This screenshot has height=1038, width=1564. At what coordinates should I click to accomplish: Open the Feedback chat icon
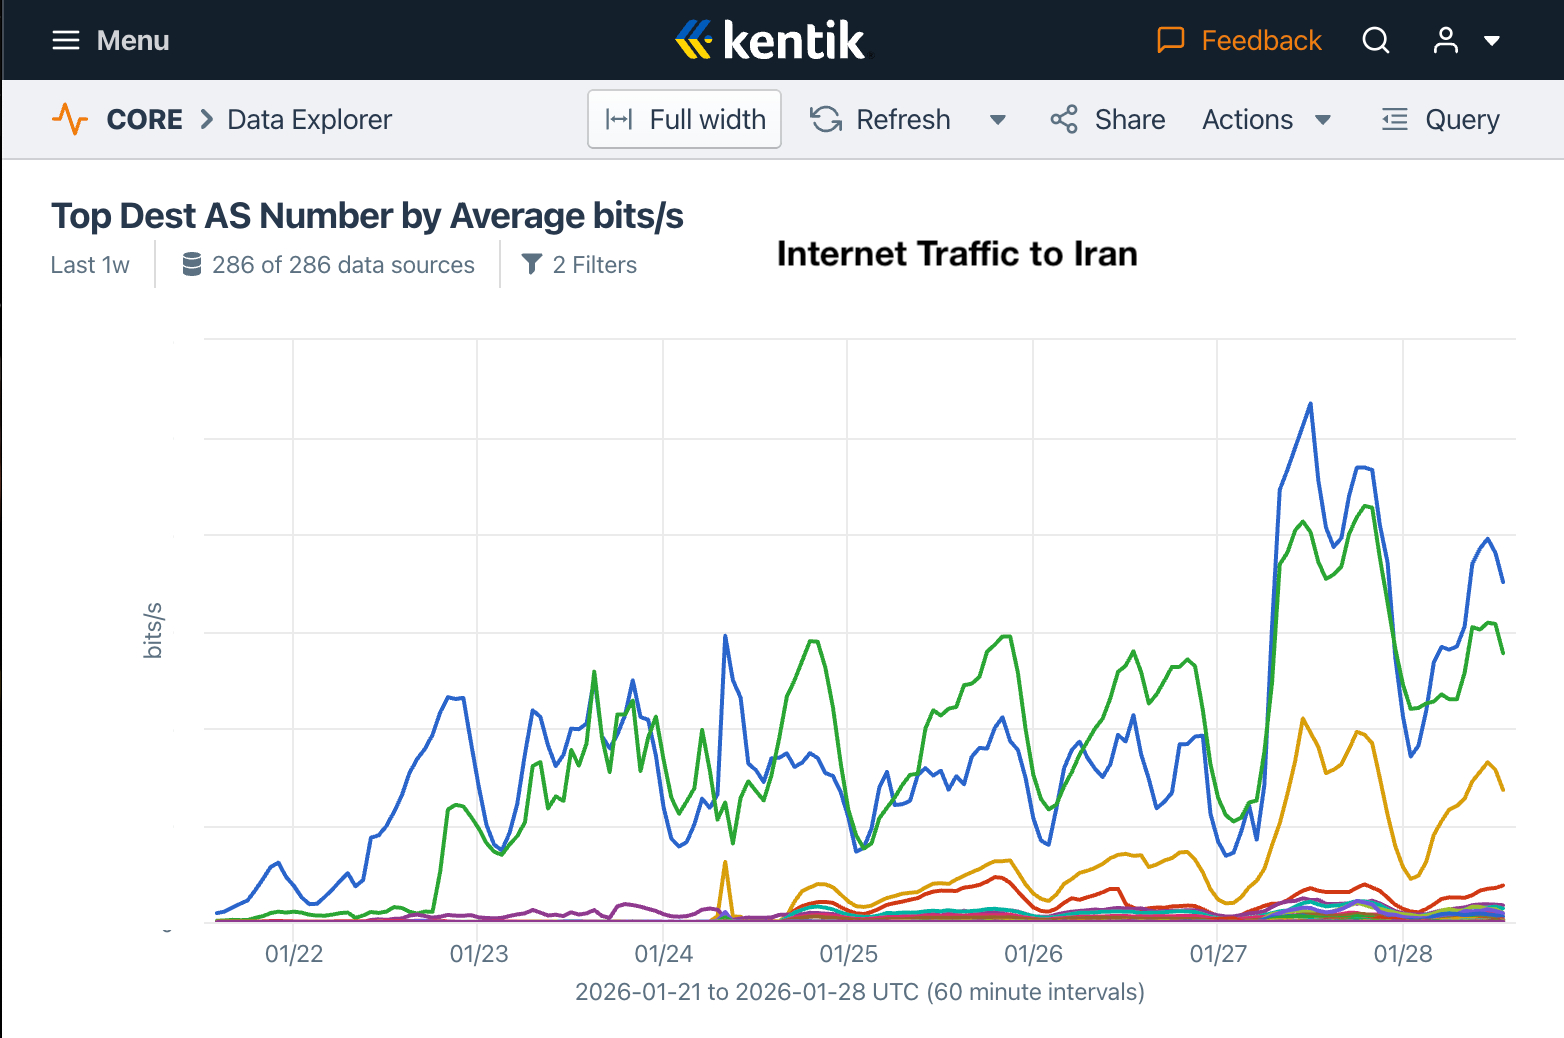(x=1170, y=41)
